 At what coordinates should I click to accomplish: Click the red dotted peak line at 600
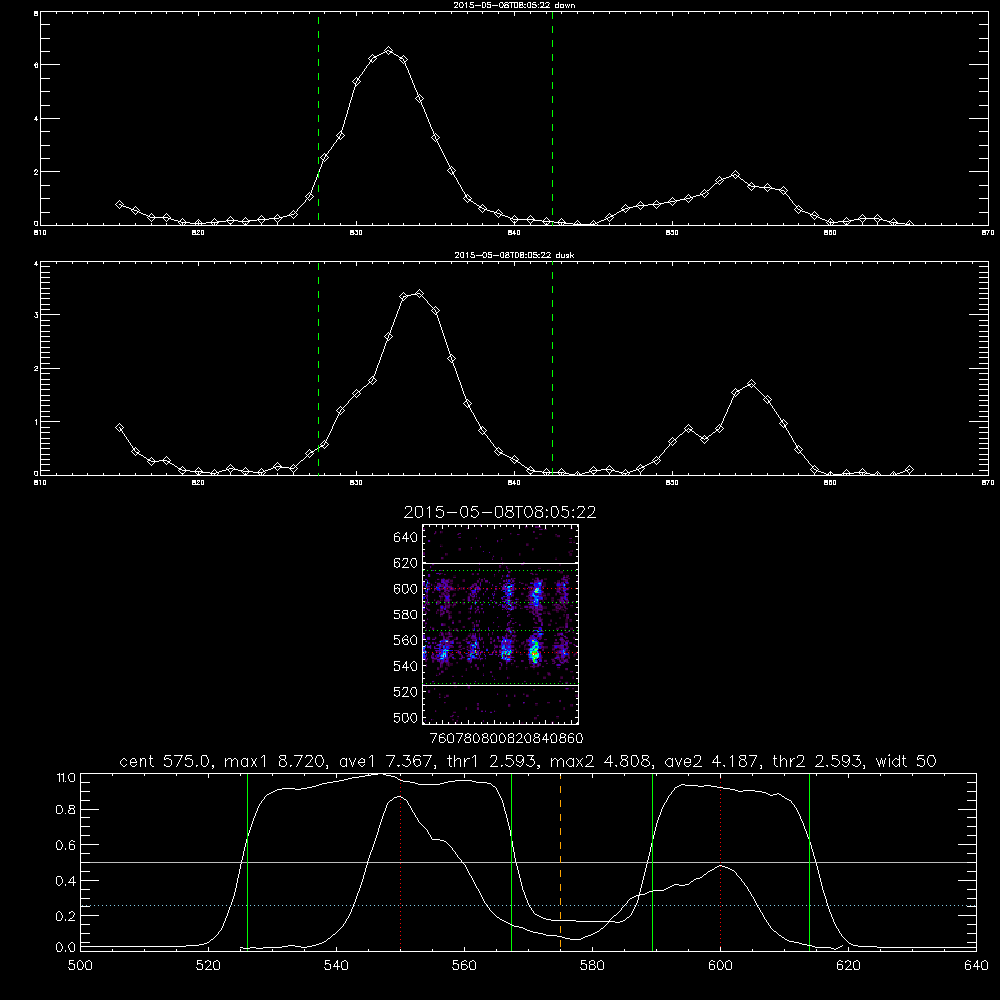pos(721,861)
